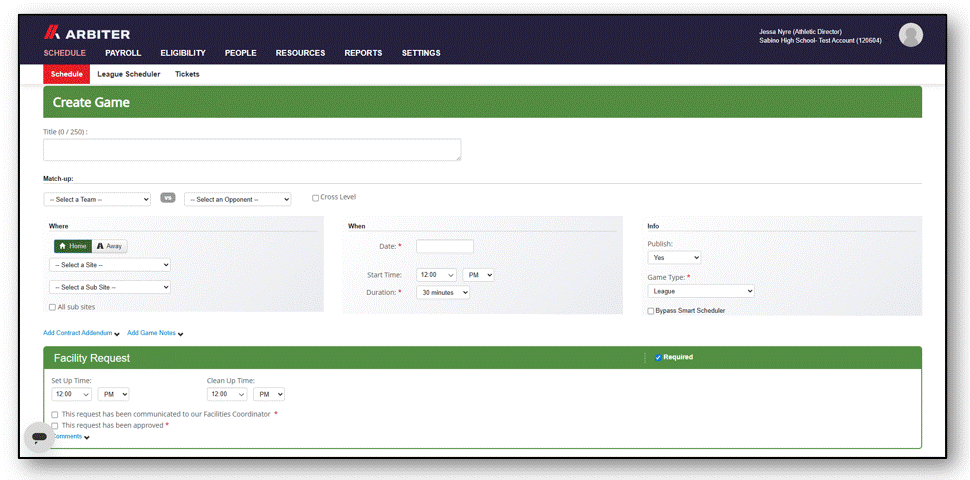Open the PAYROLL menu
This screenshot has width=970, height=480.
click(x=123, y=53)
